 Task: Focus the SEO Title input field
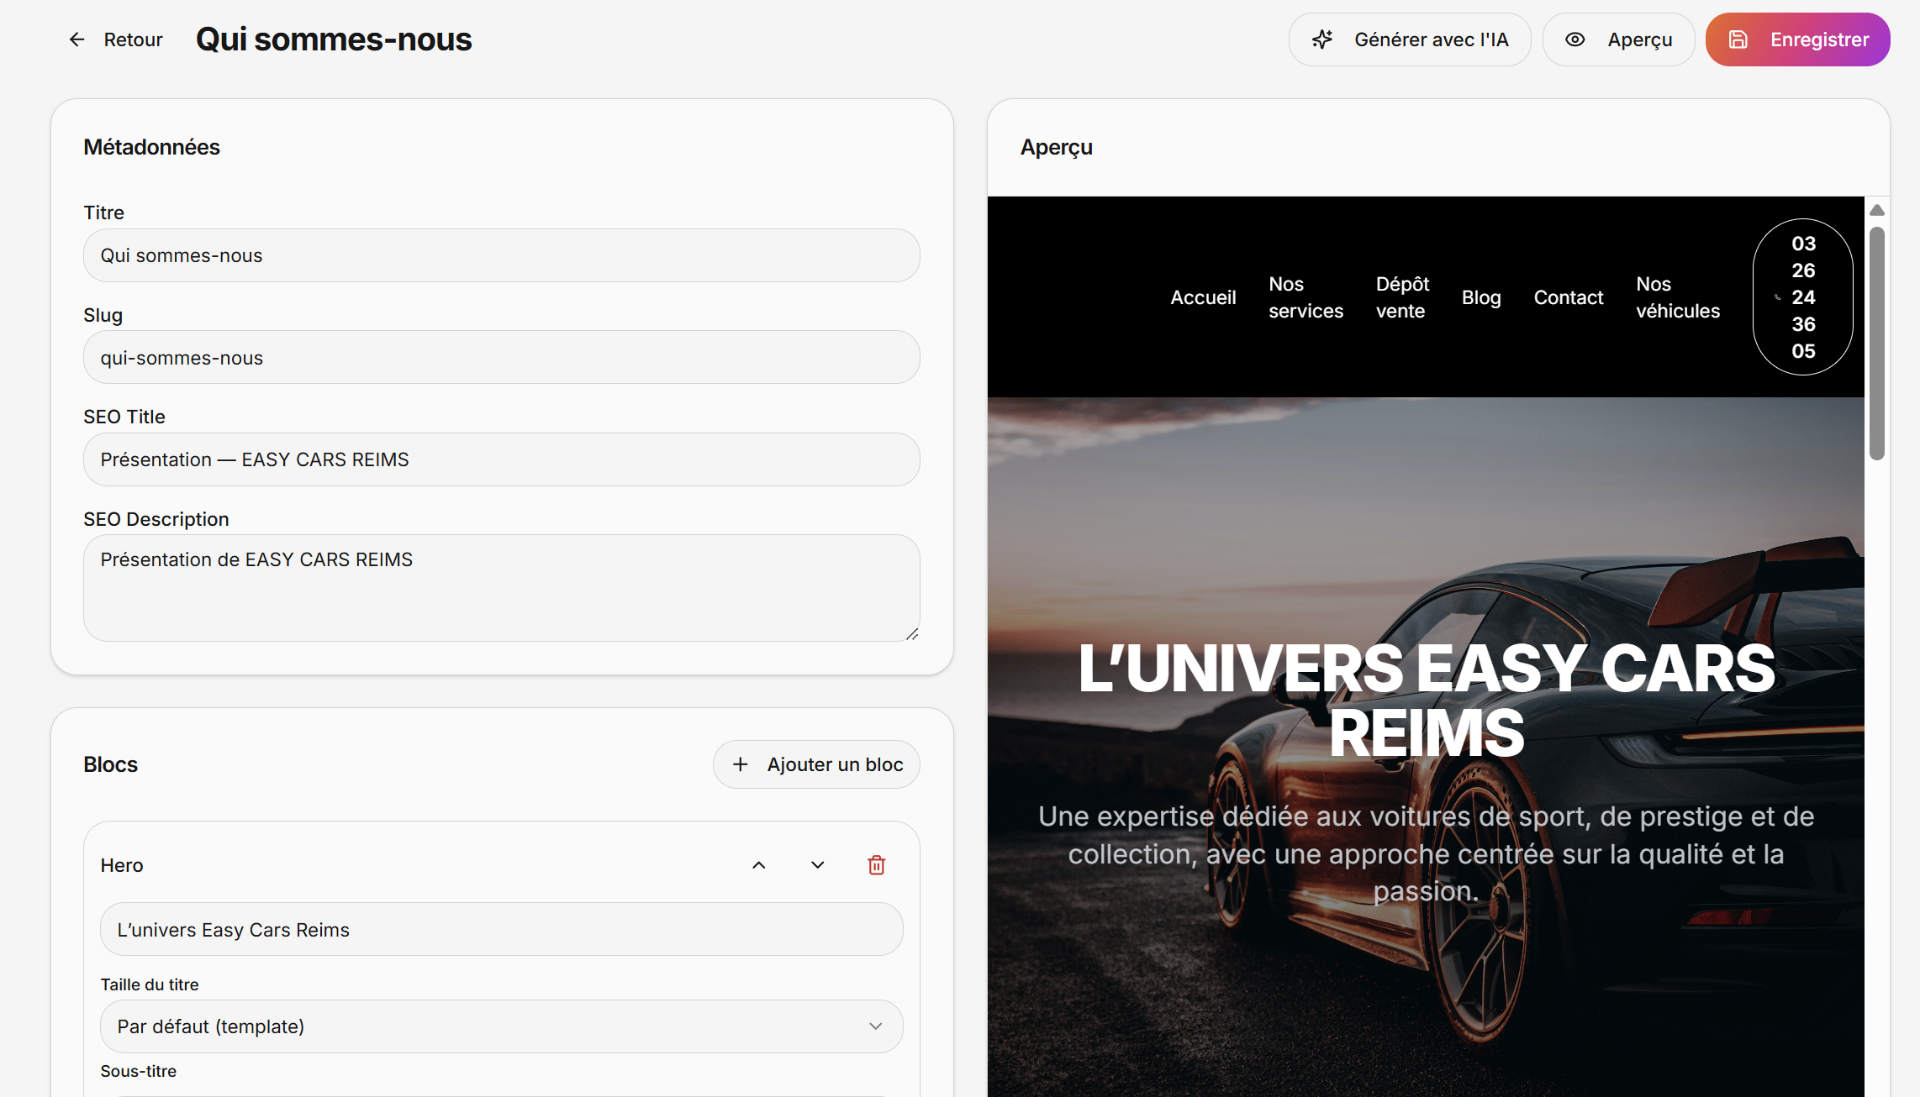point(501,459)
